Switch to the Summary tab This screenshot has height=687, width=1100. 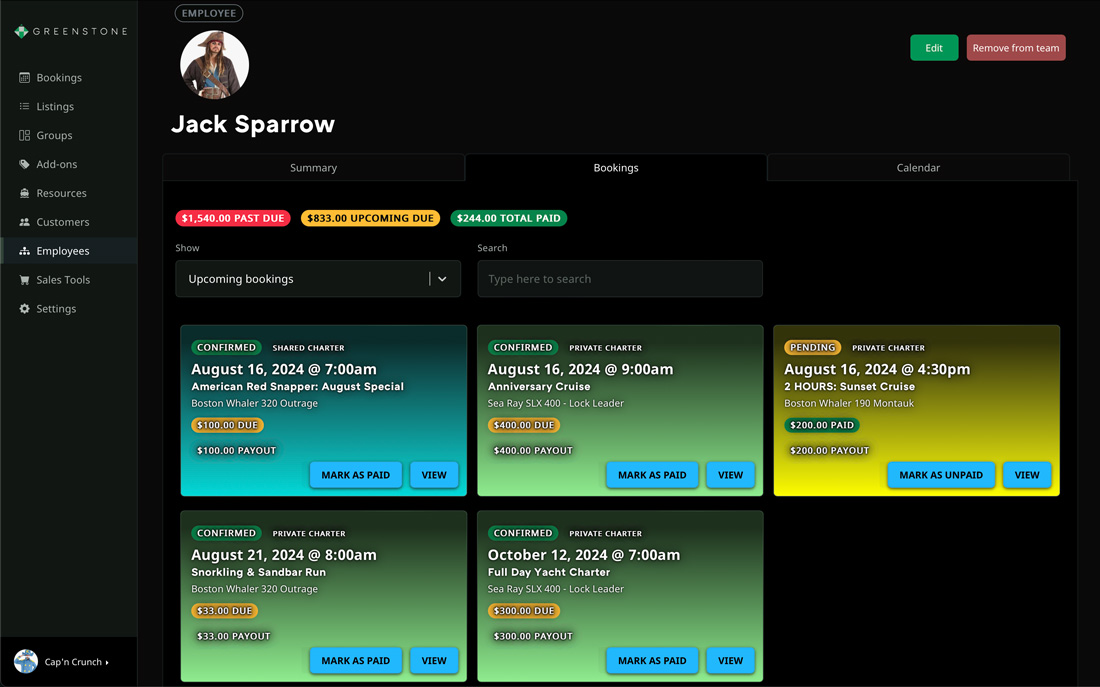pos(313,168)
